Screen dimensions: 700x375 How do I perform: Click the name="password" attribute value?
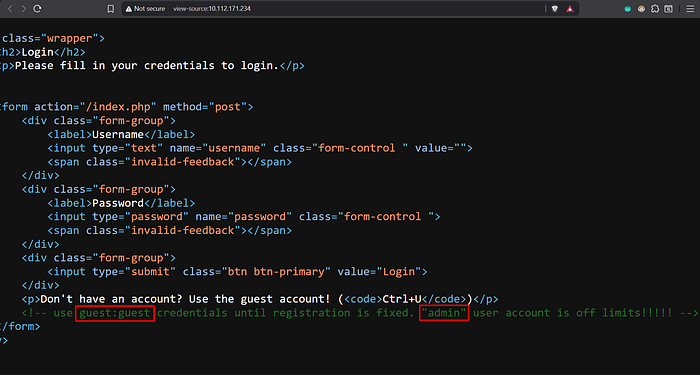260,217
